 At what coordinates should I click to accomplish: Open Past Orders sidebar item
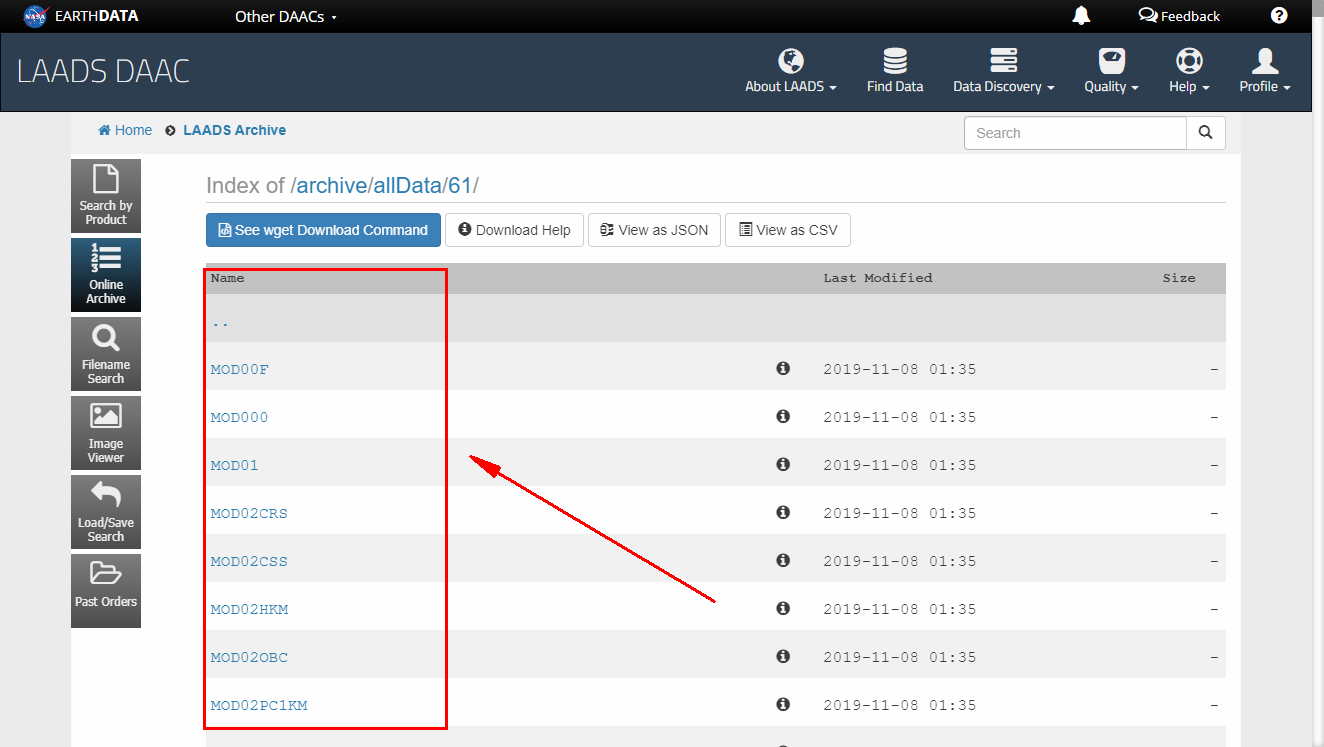[106, 591]
